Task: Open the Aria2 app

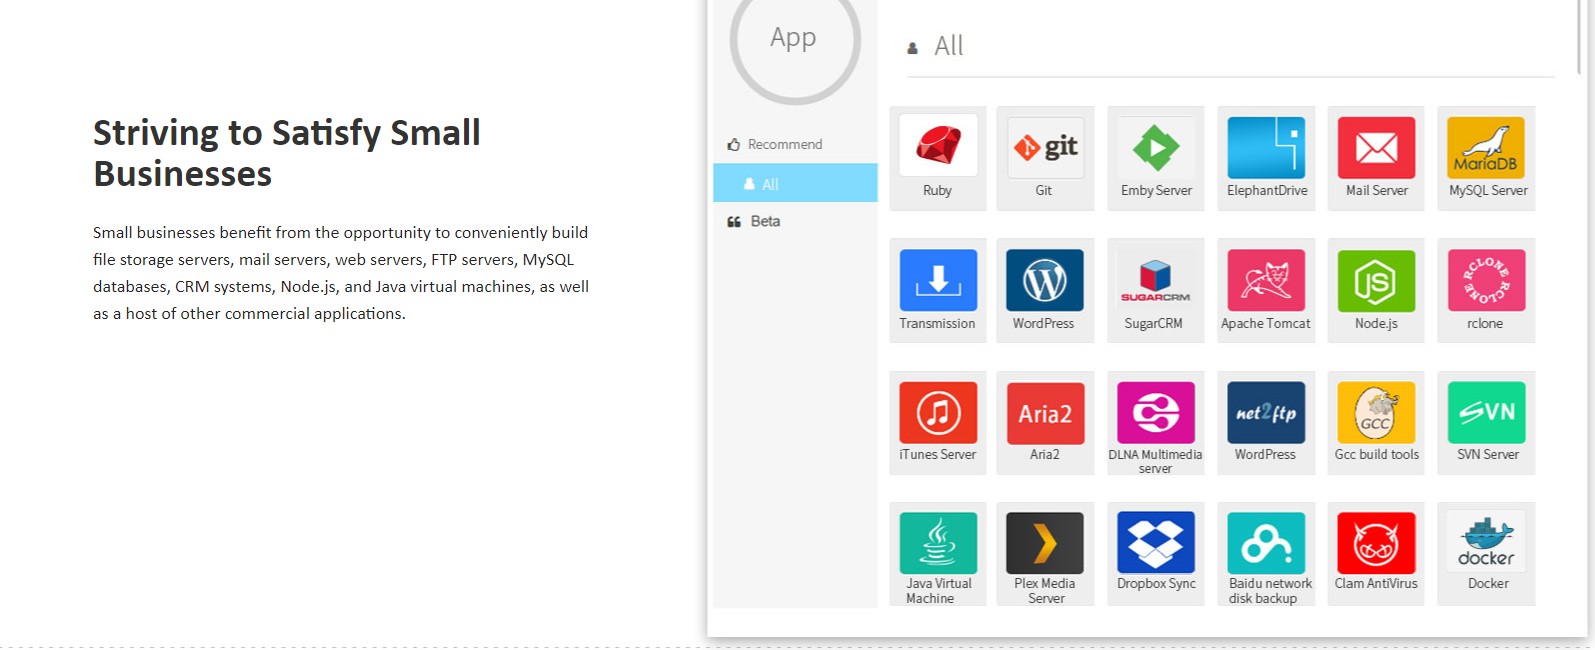Action: (1045, 412)
